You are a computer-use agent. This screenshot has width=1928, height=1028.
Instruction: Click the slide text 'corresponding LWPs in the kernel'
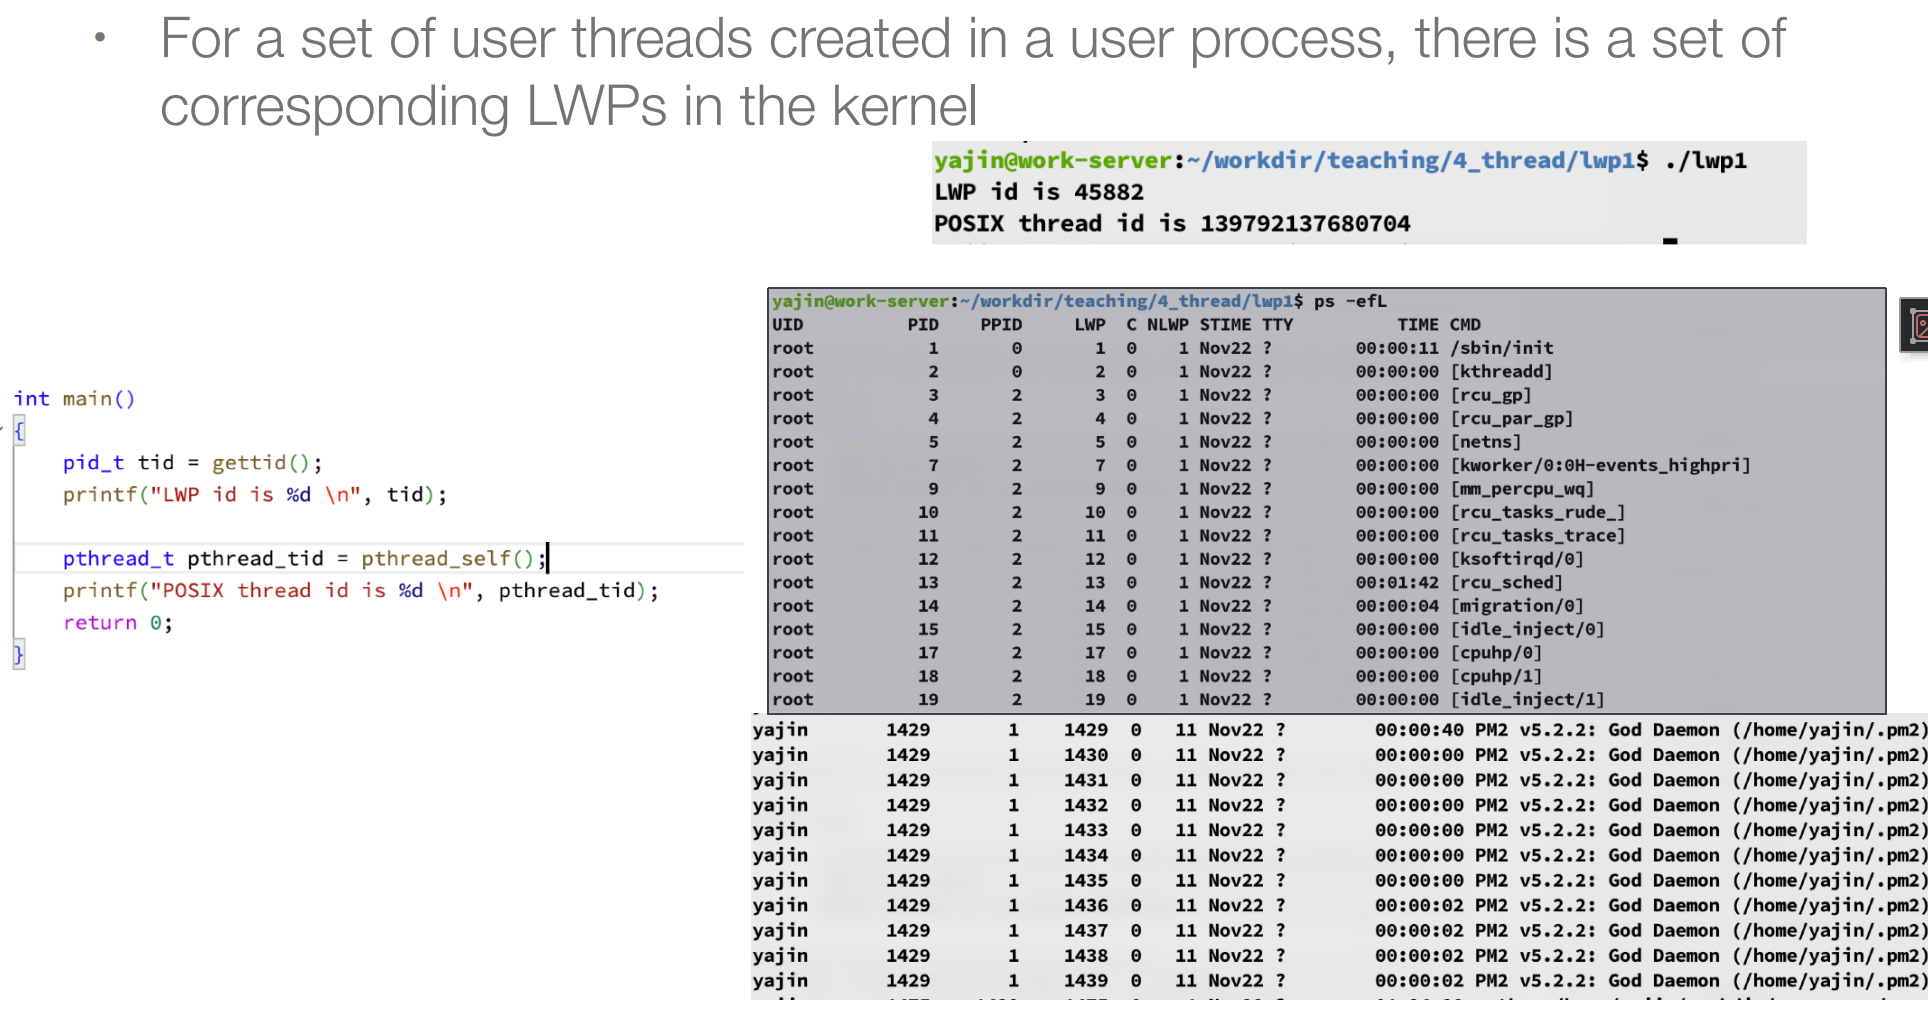point(568,106)
